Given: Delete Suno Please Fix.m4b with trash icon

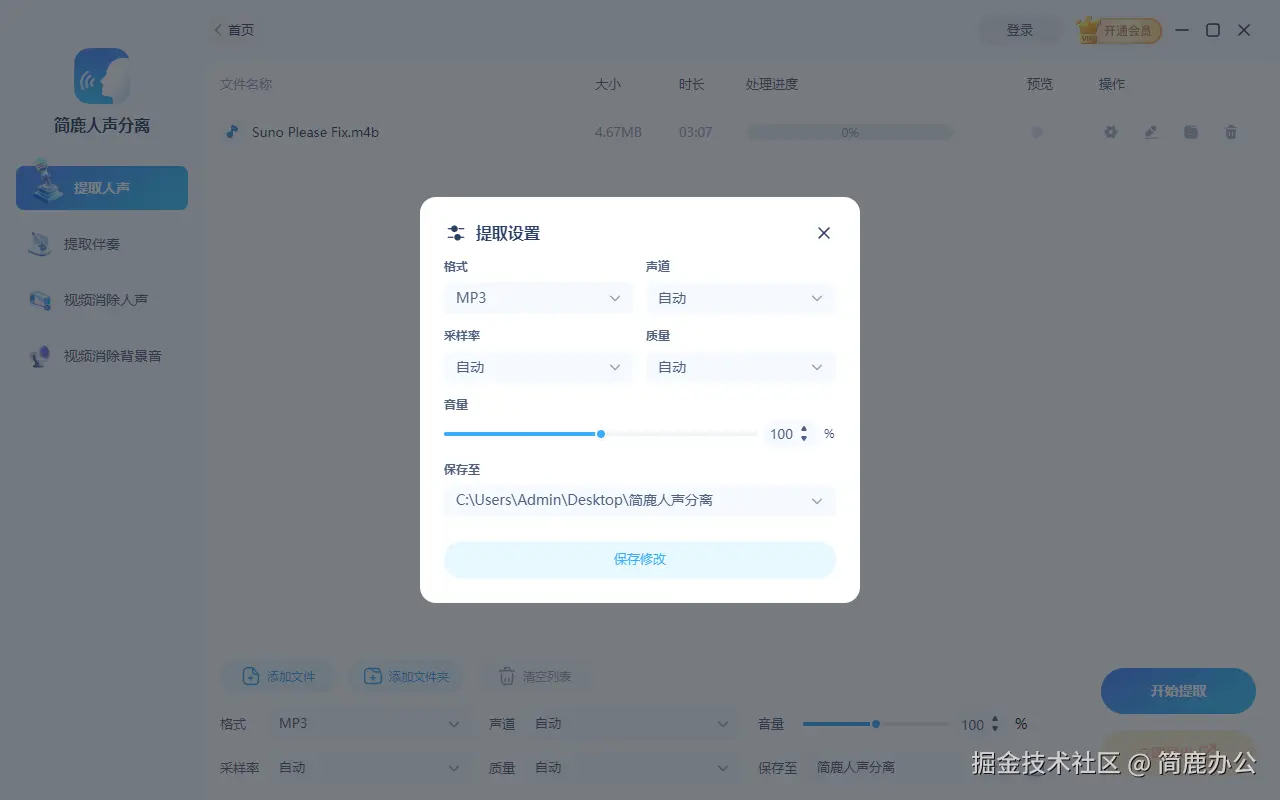Looking at the screenshot, I should (x=1230, y=131).
